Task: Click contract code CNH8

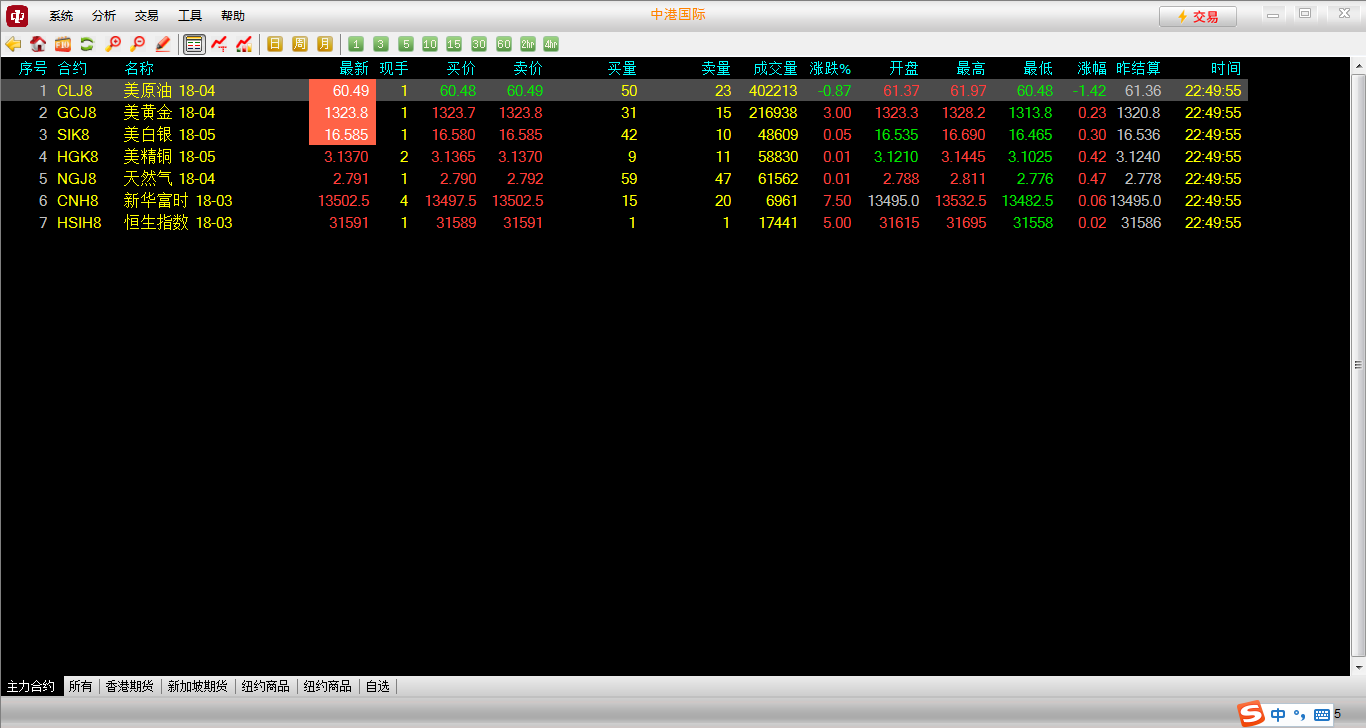Action: [x=77, y=200]
